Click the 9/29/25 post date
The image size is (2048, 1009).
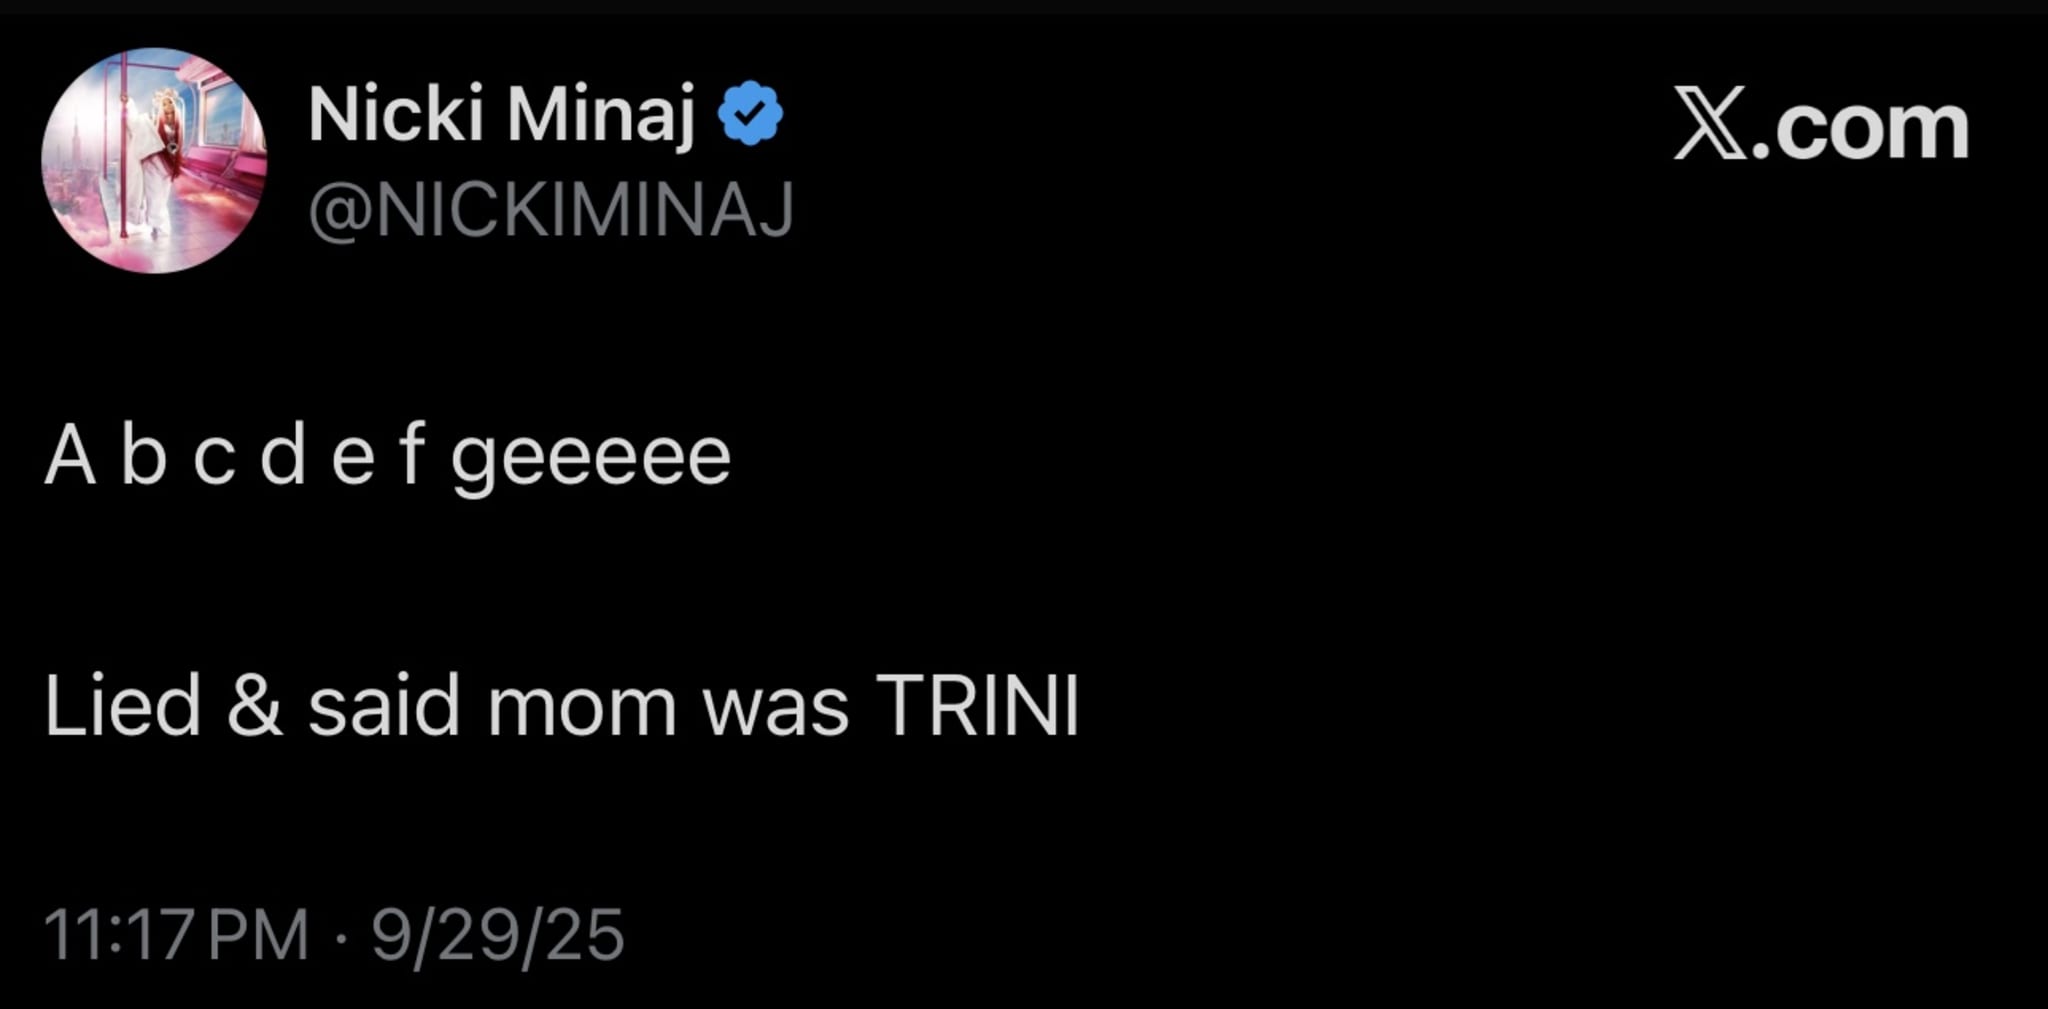point(498,936)
